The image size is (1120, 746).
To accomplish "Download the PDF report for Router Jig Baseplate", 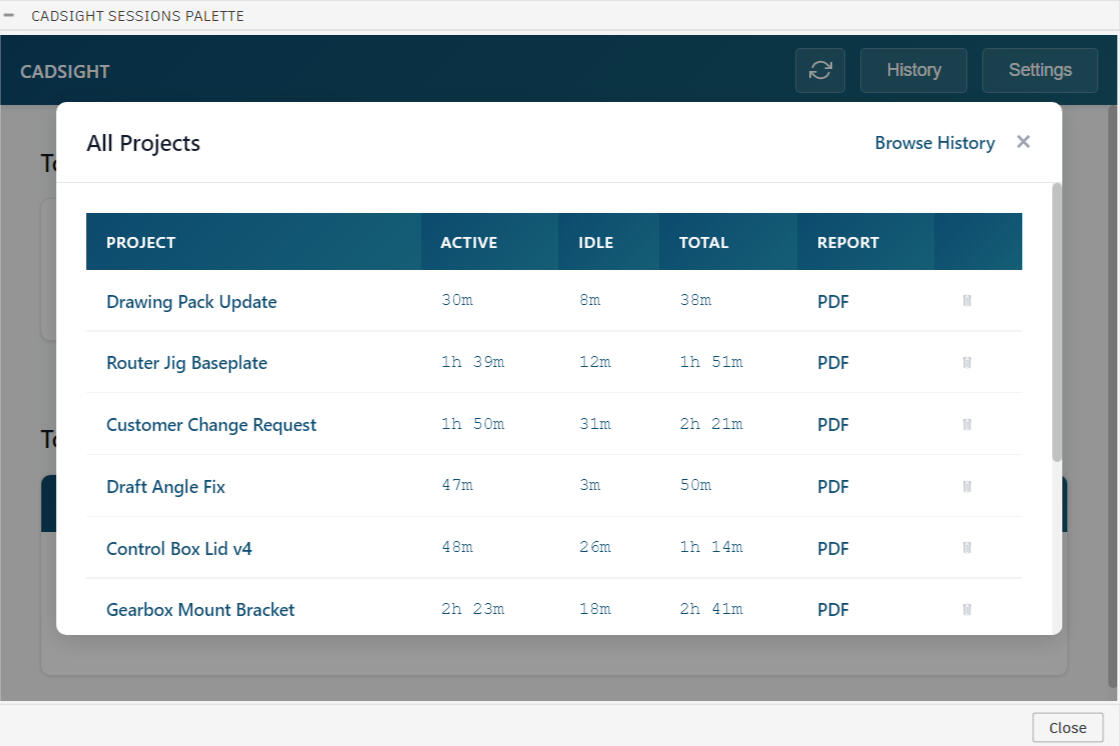I will (x=832, y=363).
